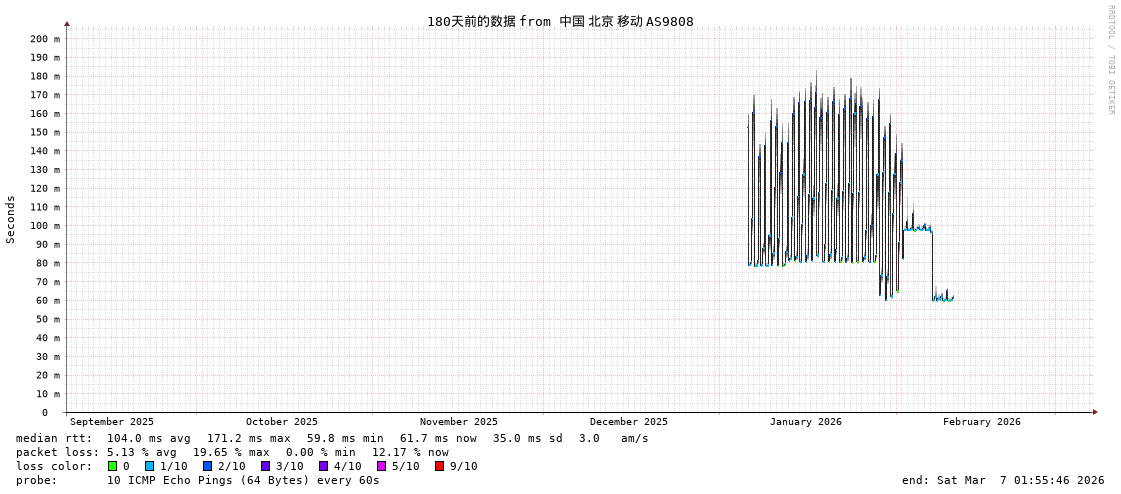
Task: Click the November 2025 time label
Action: point(458,422)
